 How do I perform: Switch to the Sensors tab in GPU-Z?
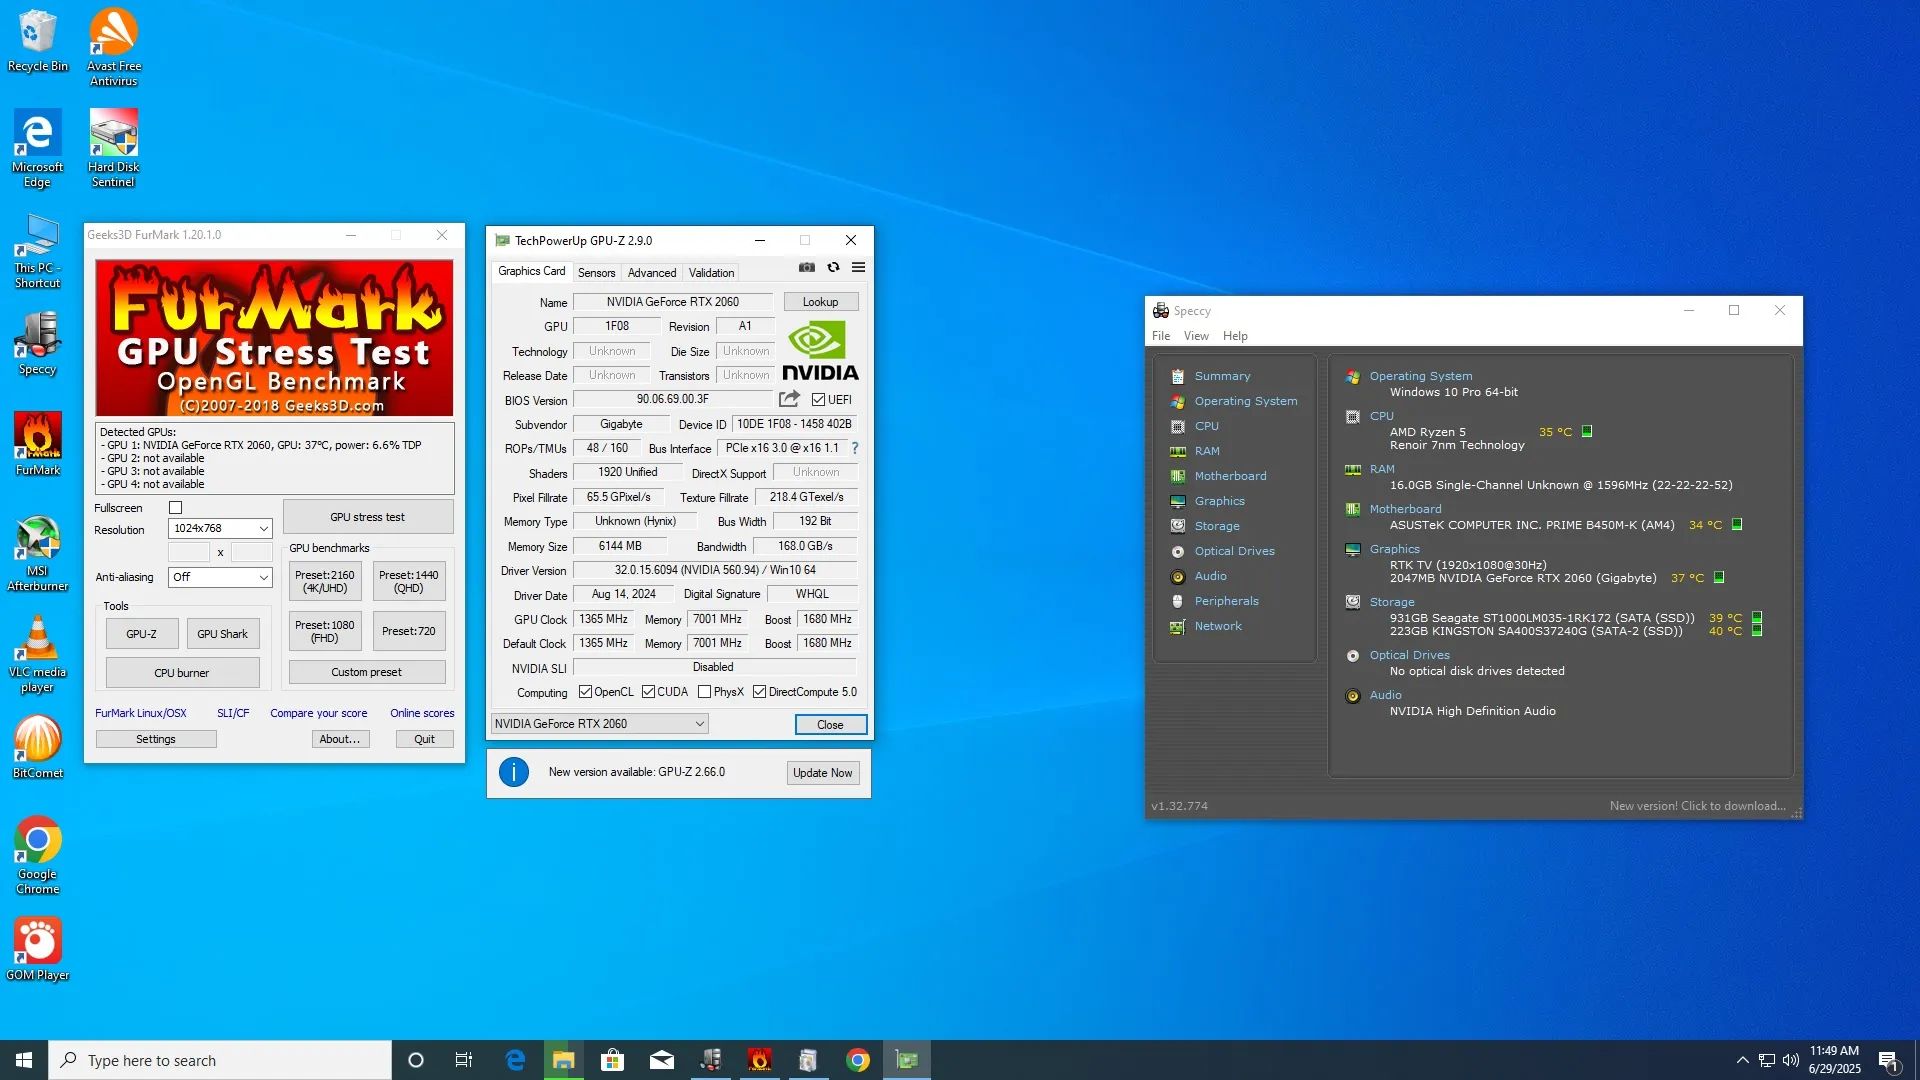(596, 272)
